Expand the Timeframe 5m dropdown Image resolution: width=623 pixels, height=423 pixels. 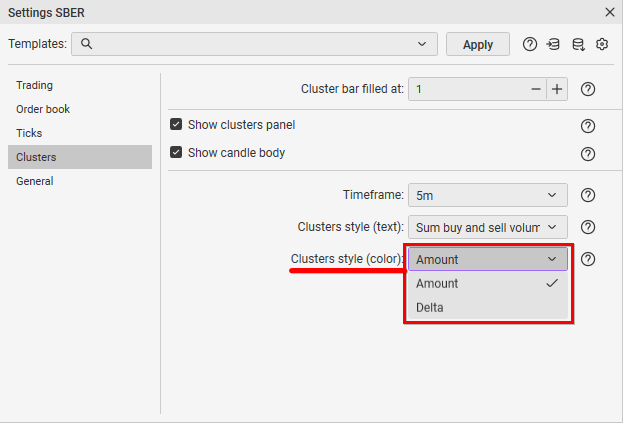(x=487, y=196)
